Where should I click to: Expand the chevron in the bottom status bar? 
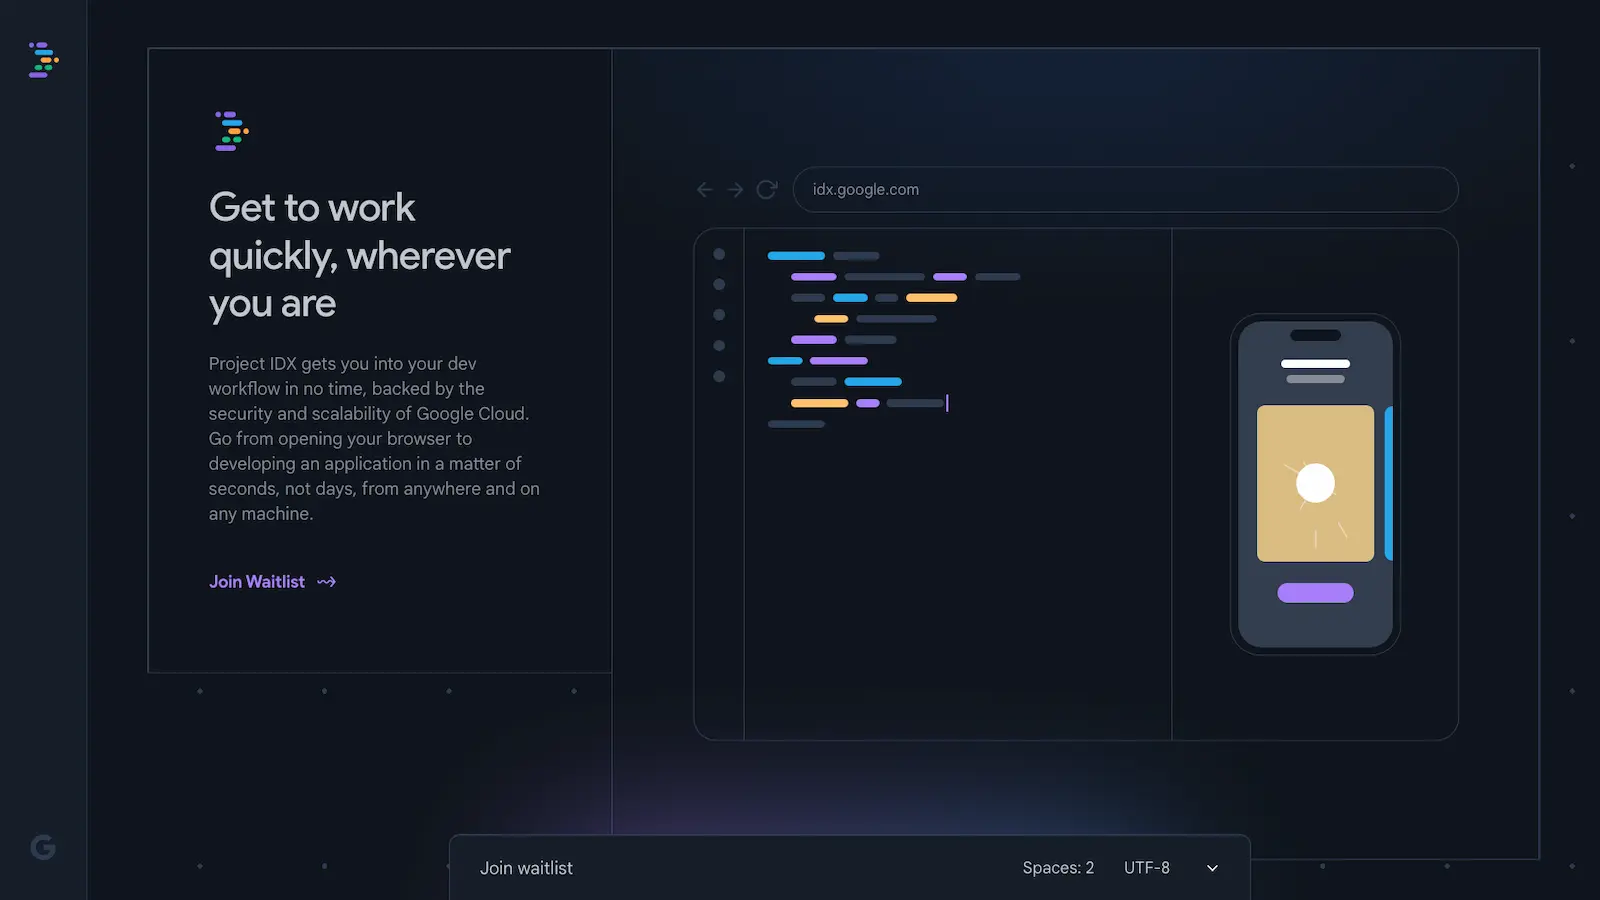click(1212, 868)
